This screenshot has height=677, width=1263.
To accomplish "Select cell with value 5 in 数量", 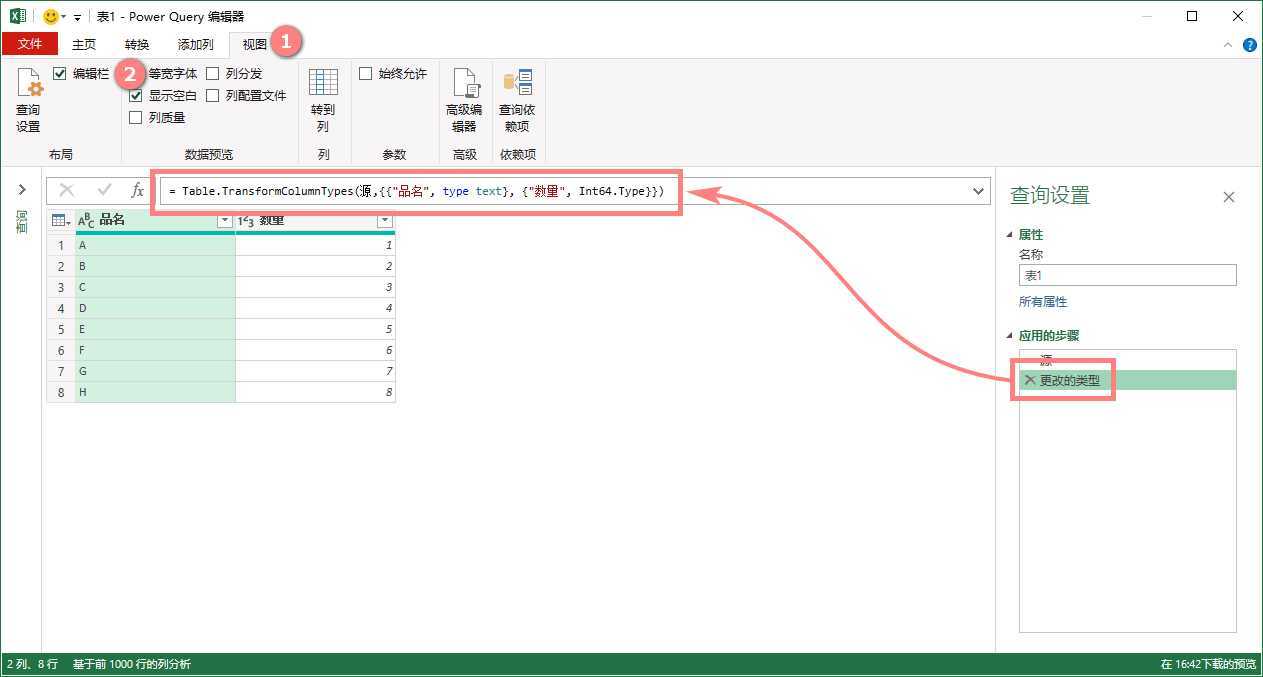I will coord(315,329).
